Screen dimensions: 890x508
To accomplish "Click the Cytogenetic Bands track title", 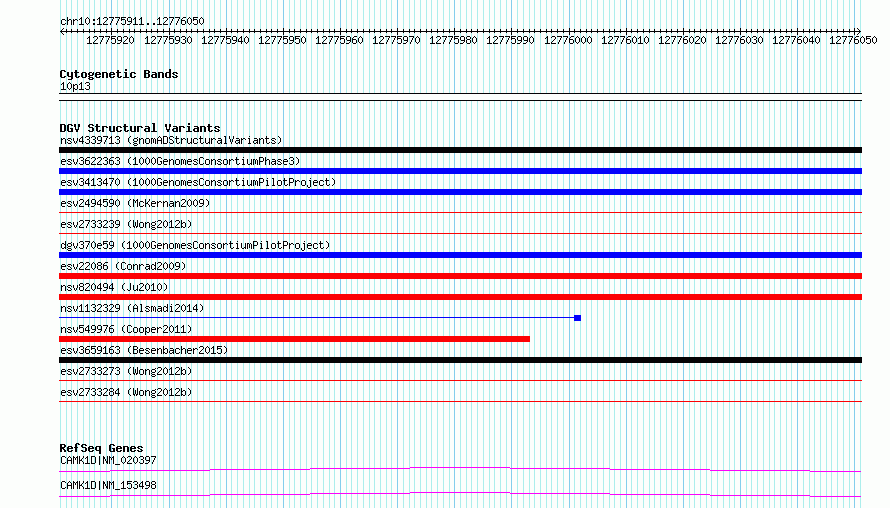I will point(119,74).
